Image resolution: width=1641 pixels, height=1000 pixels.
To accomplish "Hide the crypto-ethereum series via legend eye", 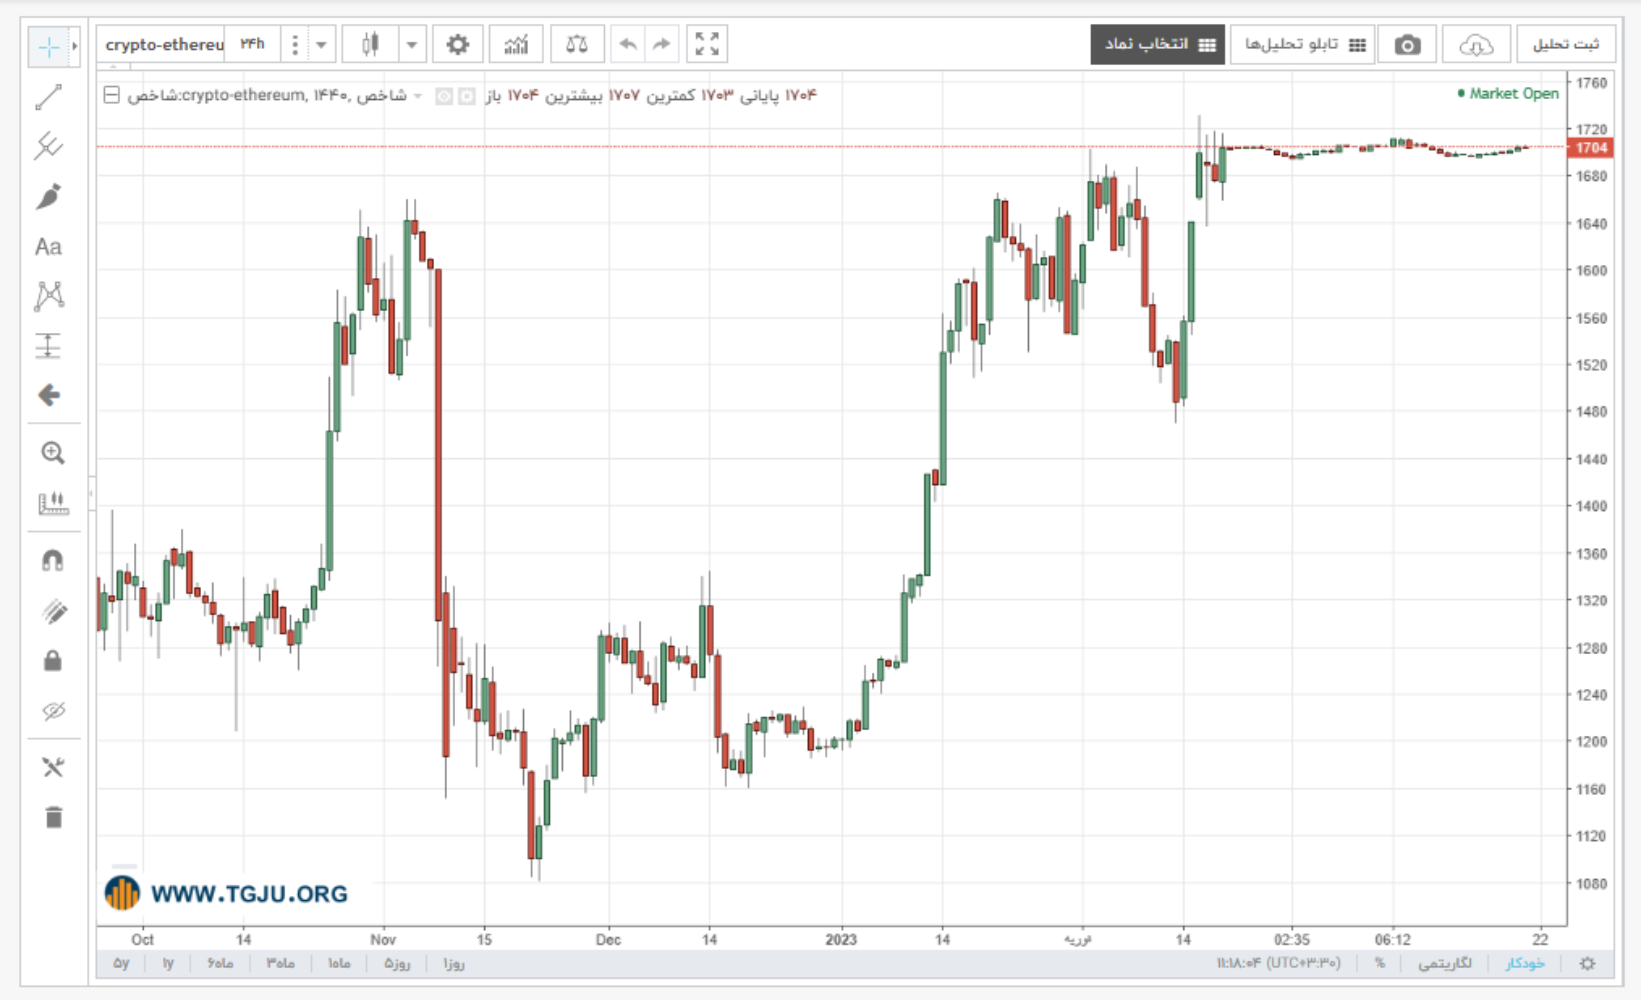I will 443,96.
